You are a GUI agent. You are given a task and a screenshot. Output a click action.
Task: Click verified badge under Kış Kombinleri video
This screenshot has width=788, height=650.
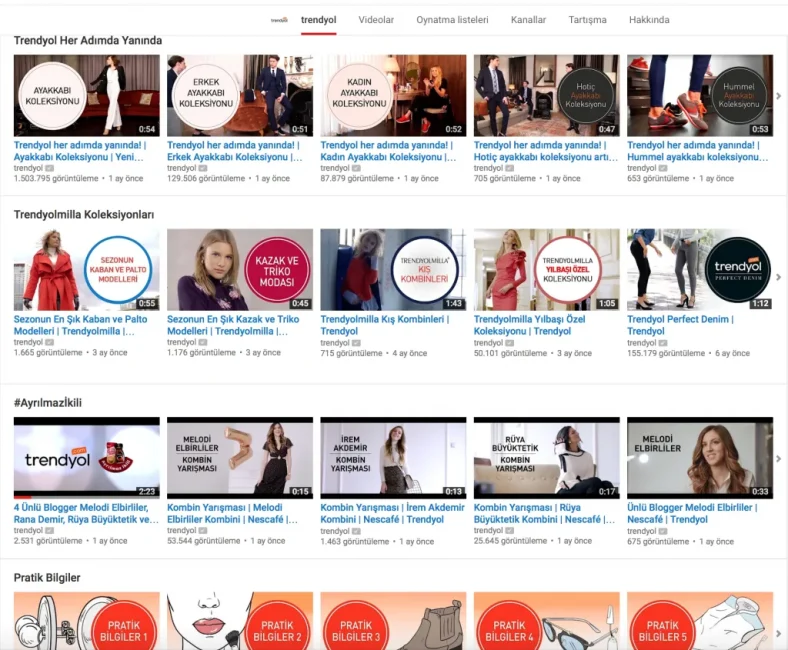356,343
